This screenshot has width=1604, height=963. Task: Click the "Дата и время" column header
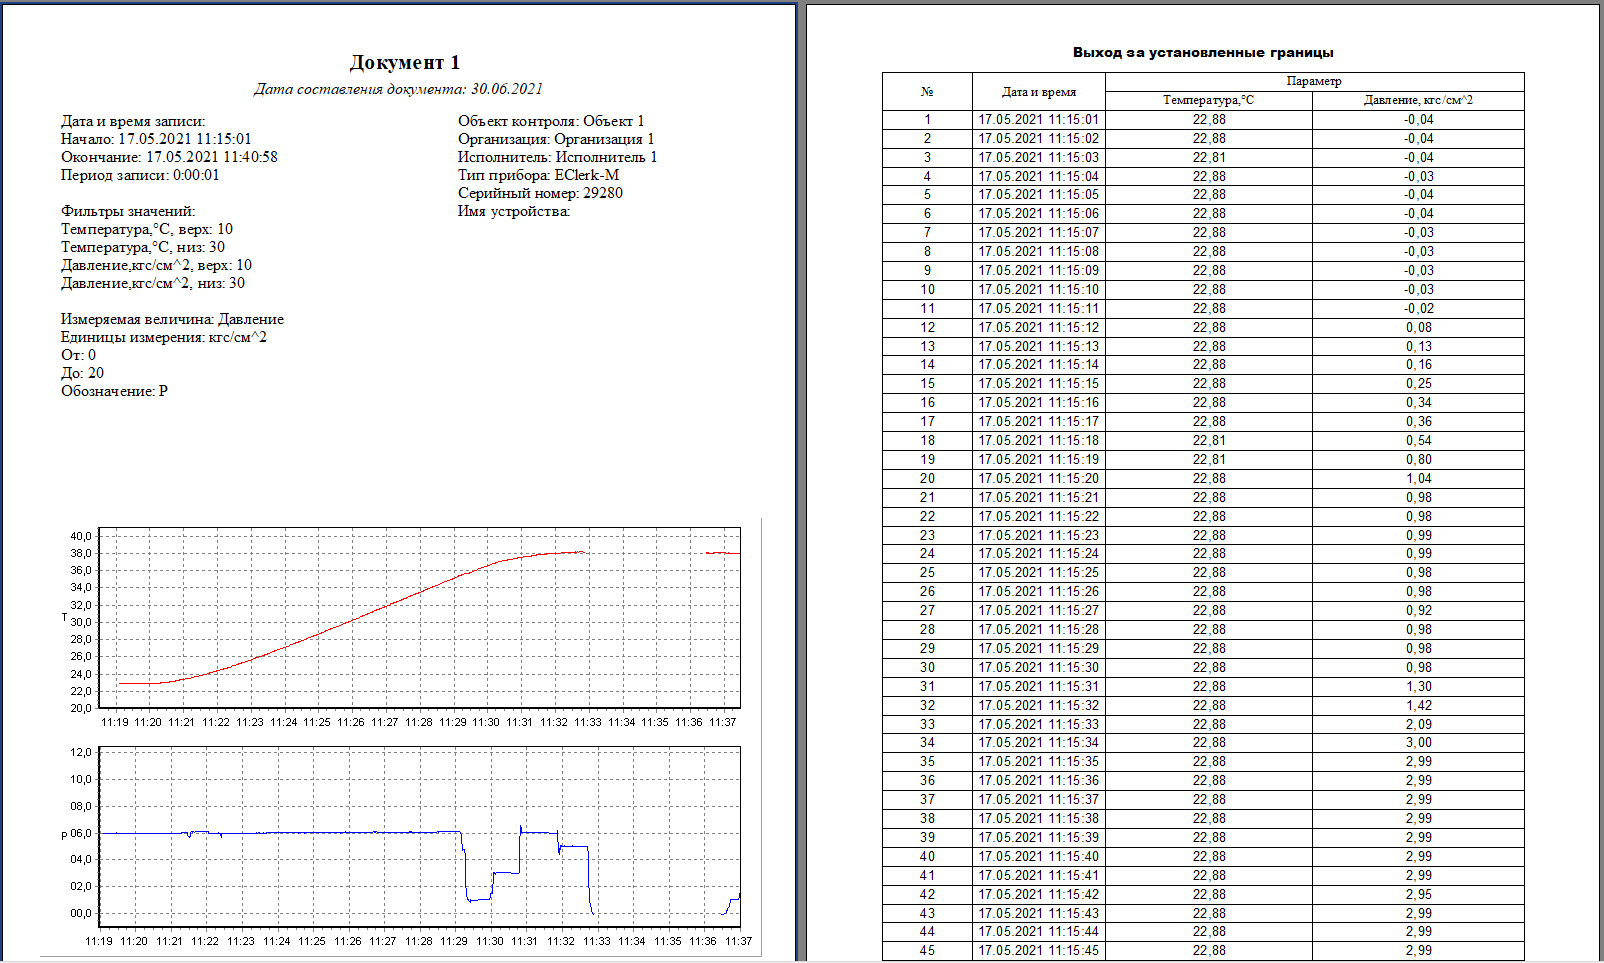[x=1039, y=92]
